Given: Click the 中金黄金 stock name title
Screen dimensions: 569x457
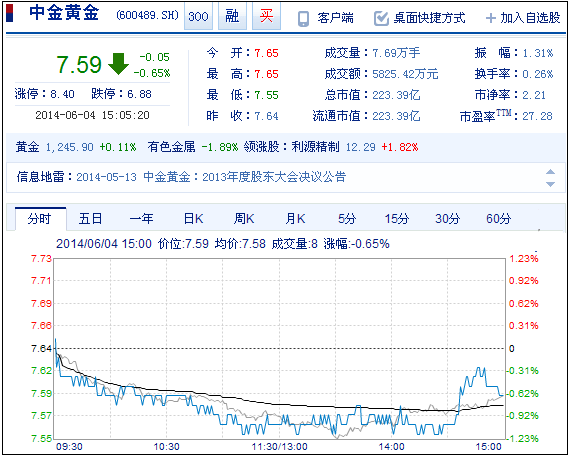Looking at the screenshot, I should (x=64, y=13).
